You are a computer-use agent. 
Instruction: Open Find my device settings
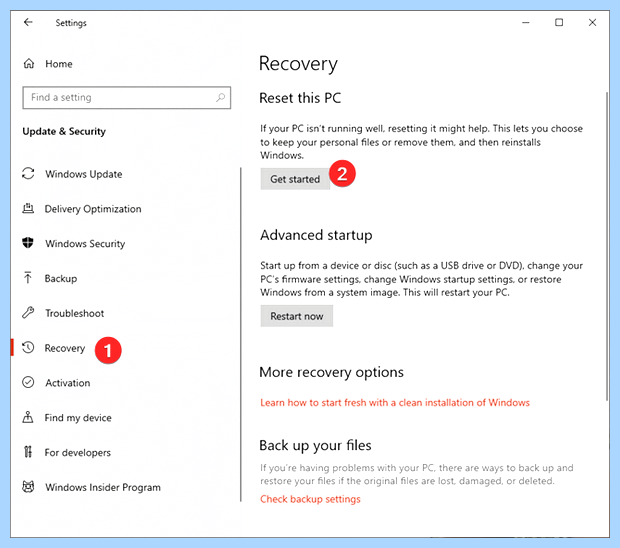point(78,418)
